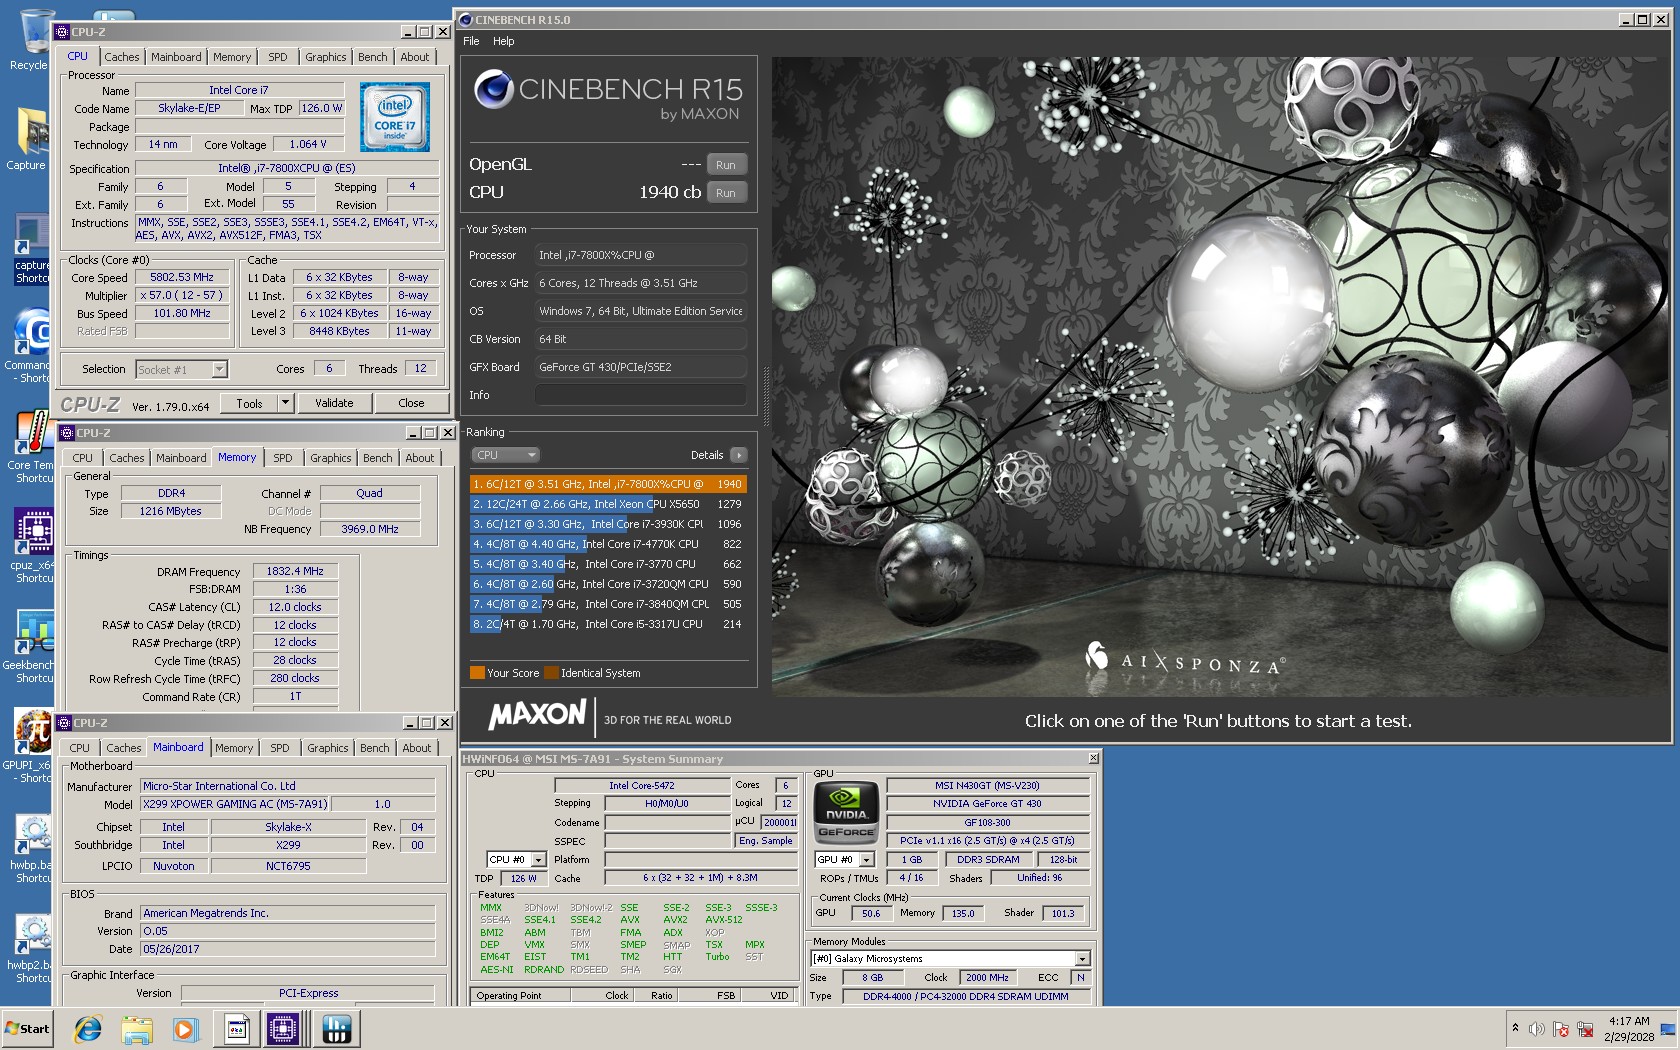Click the Cinebench R15 logo icon
Image resolution: width=1680 pixels, height=1050 pixels.
point(493,89)
